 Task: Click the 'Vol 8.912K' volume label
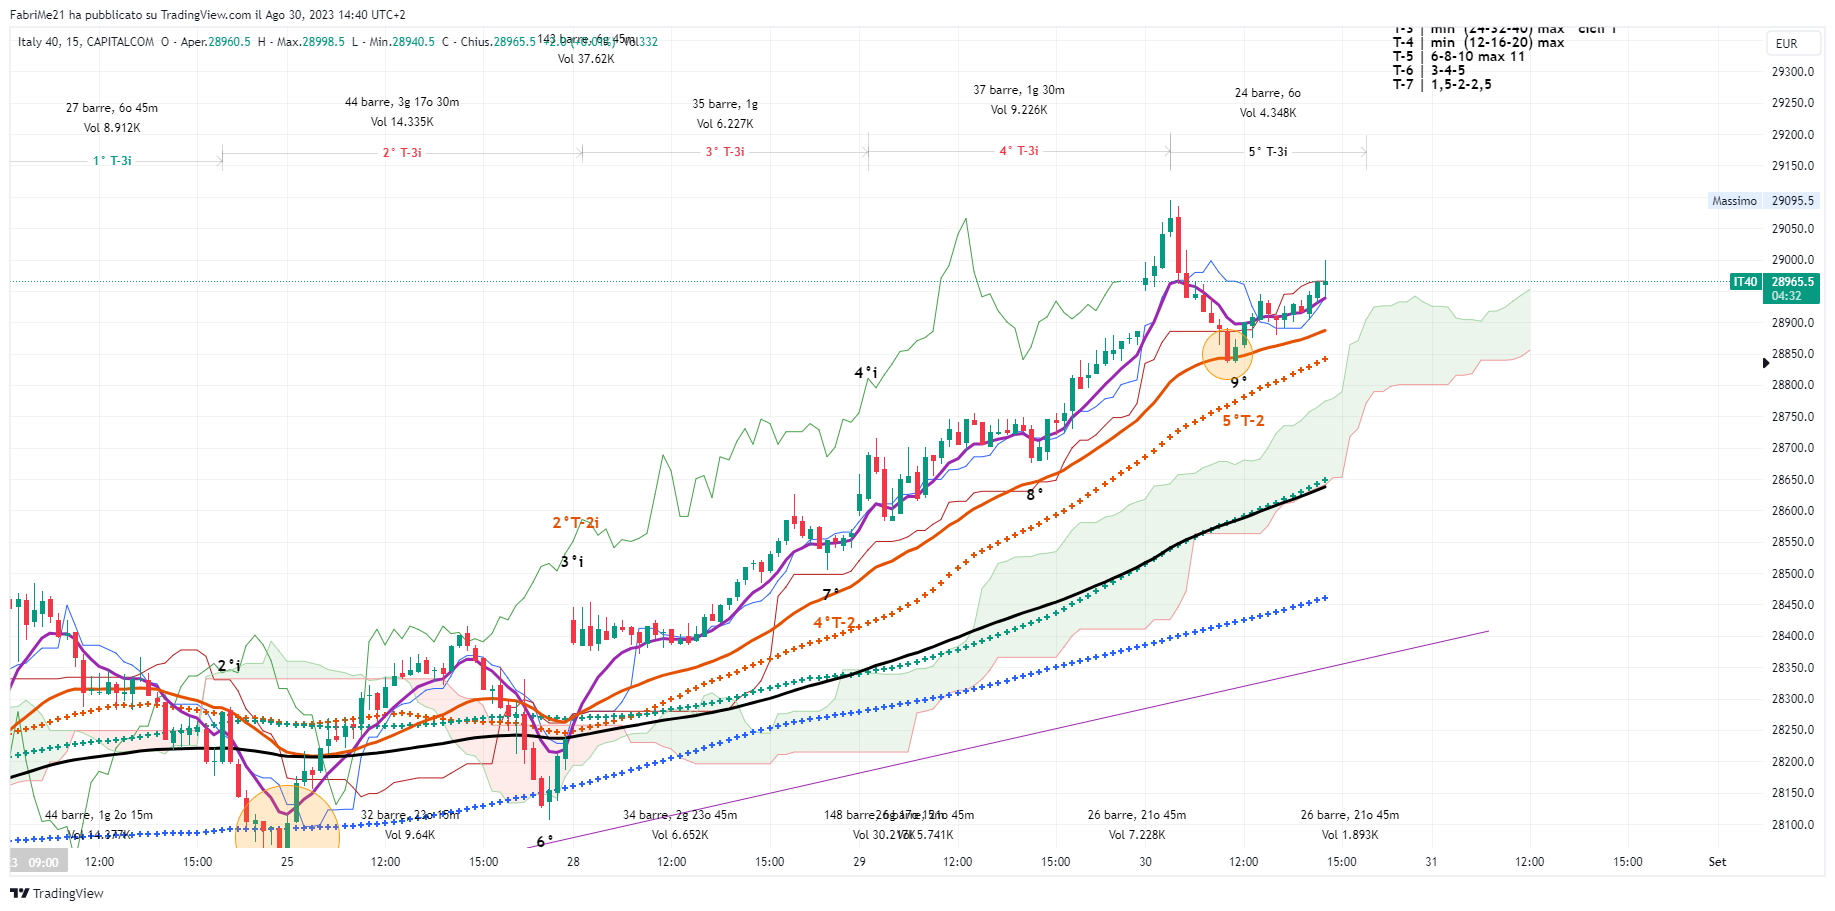tap(112, 128)
